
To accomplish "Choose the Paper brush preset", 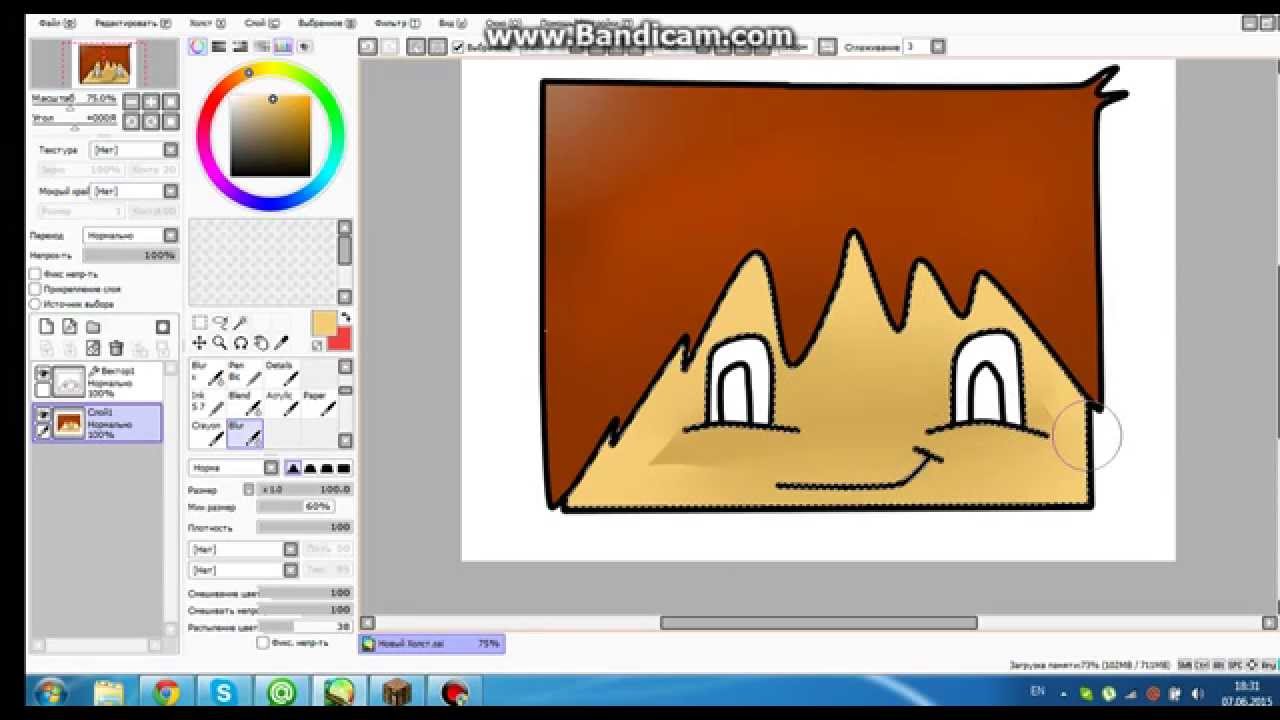I will point(319,402).
